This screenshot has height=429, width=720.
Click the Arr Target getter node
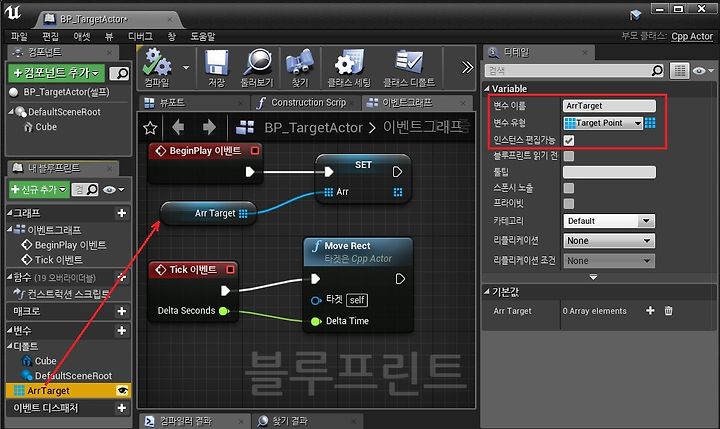(x=208, y=213)
